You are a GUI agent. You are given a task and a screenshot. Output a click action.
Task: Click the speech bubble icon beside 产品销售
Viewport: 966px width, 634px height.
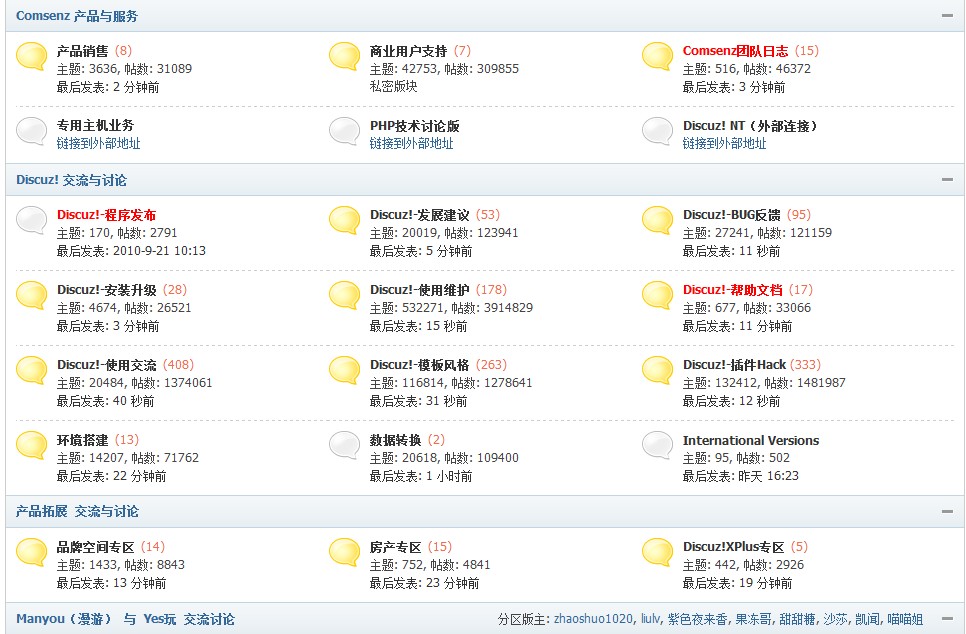pos(31,57)
